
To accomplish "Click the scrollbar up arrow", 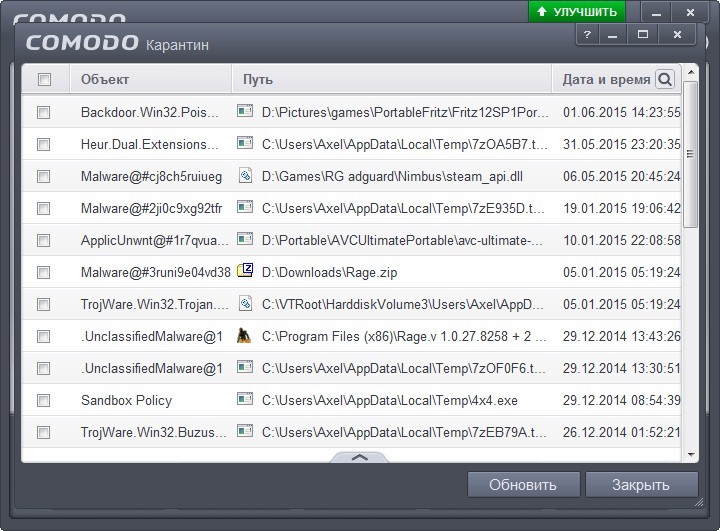I will pyautogui.click(x=691, y=72).
